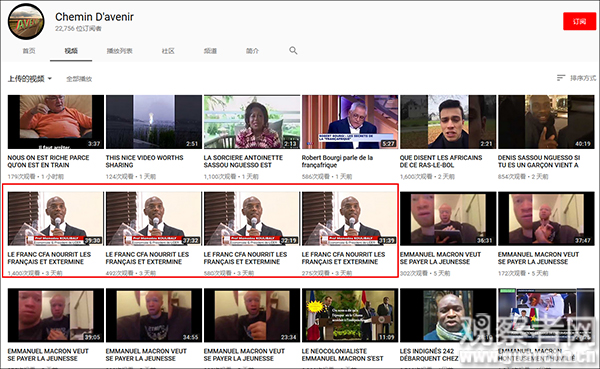Click title NOUS ON EST RICHE PARCE
Screen dimensions: 600x369
tap(48, 161)
